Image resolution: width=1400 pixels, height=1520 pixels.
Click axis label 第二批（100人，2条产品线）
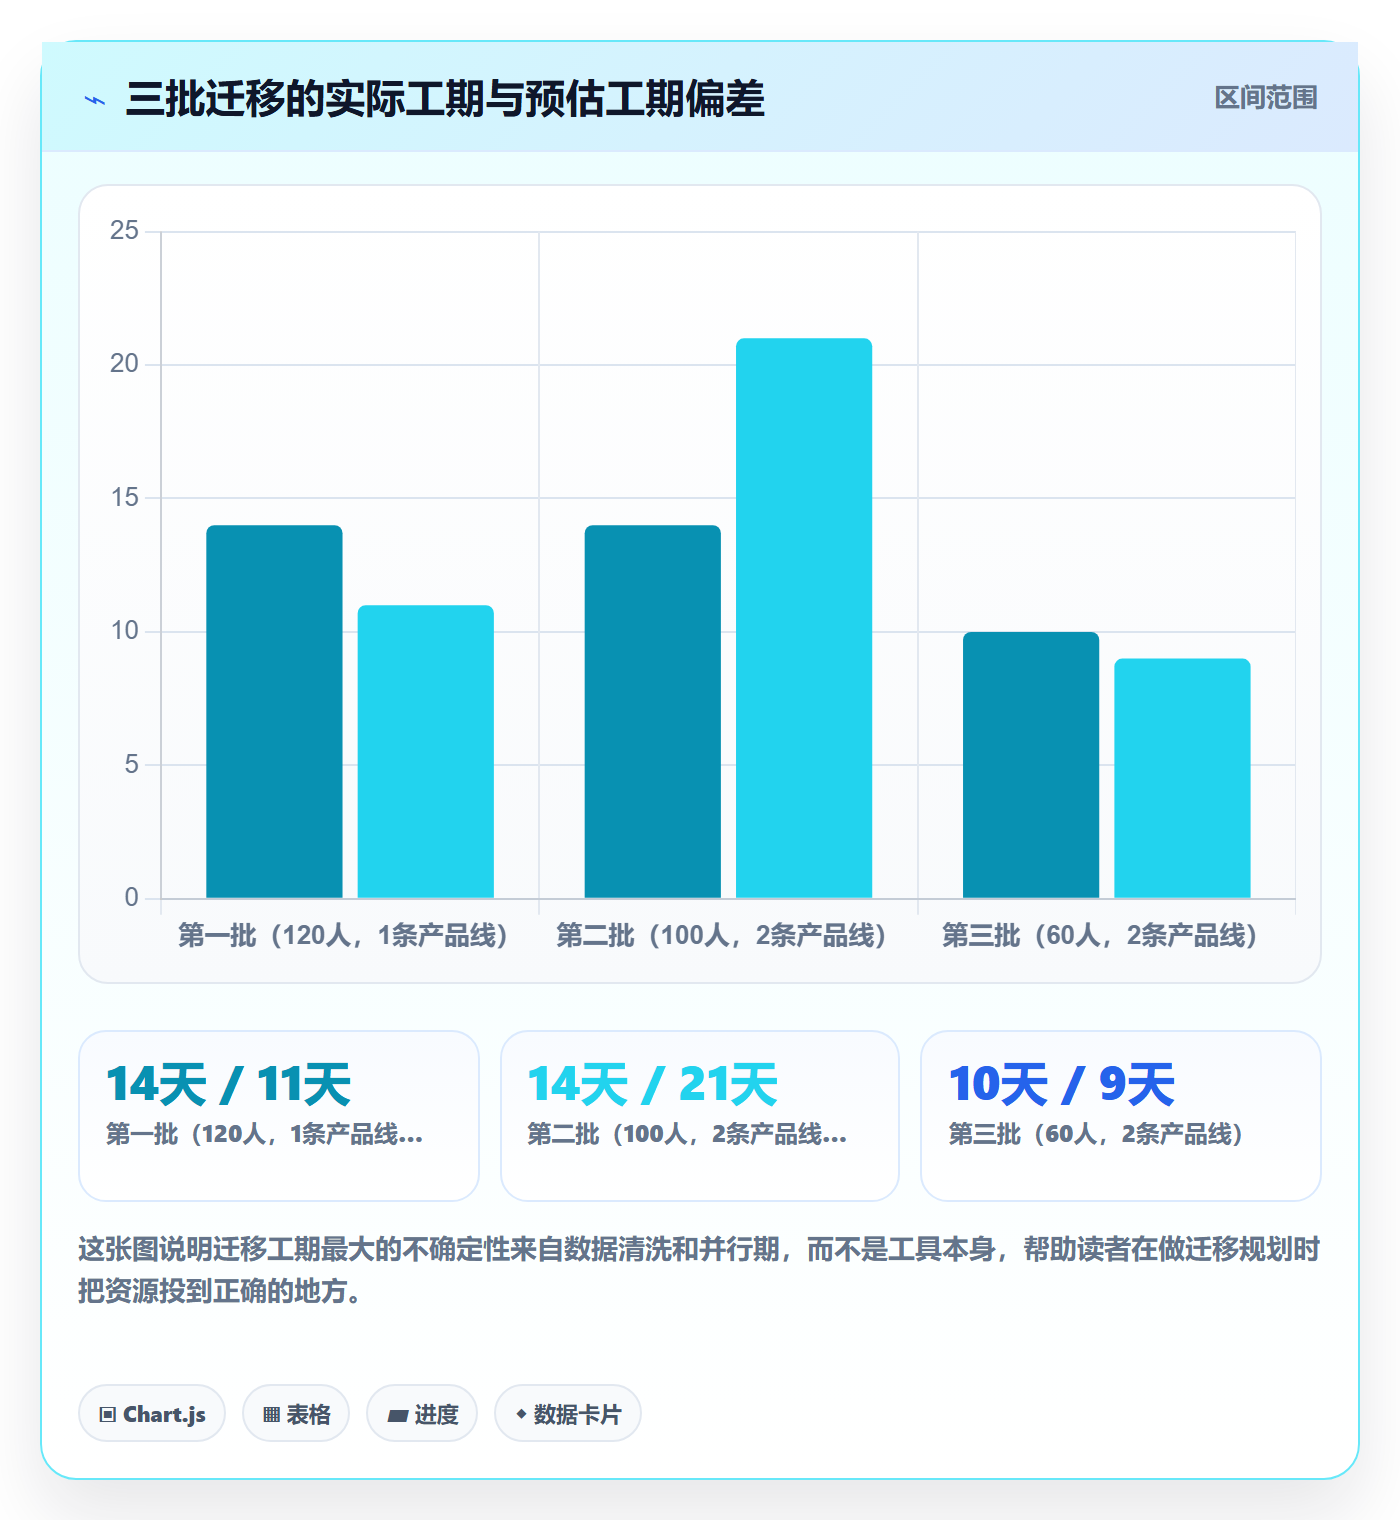[721, 936]
